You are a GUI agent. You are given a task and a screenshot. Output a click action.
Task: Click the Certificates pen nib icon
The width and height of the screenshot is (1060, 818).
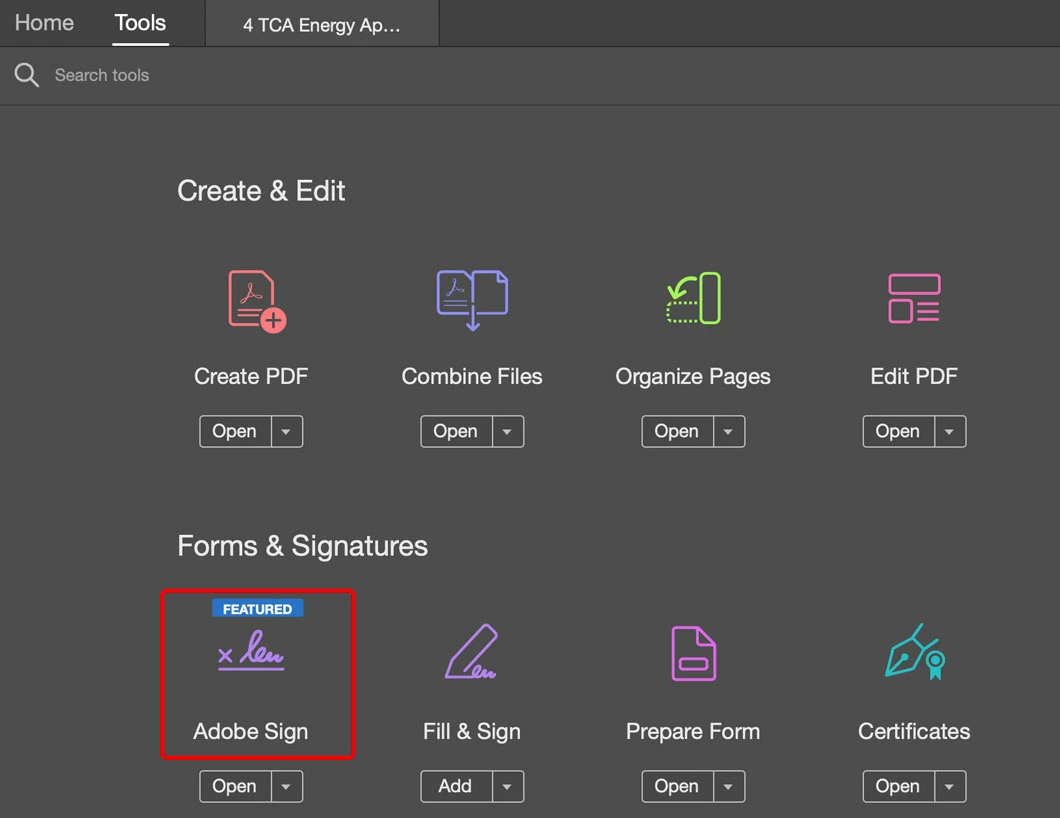915,652
